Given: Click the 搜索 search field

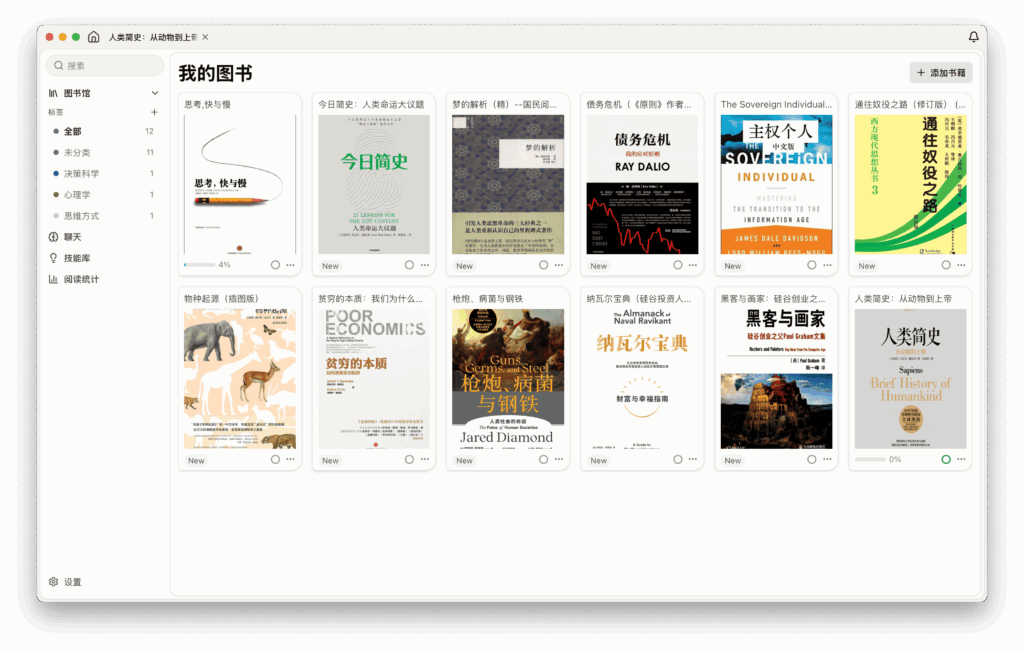Looking at the screenshot, I should coord(104,64).
